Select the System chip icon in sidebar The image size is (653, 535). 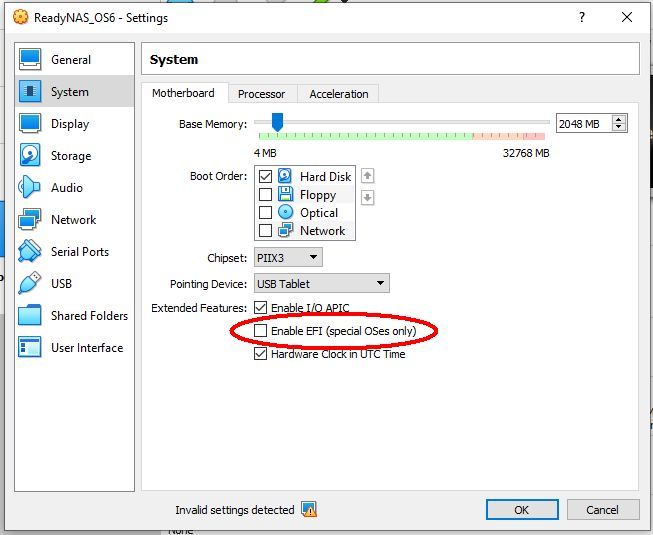click(x=30, y=91)
